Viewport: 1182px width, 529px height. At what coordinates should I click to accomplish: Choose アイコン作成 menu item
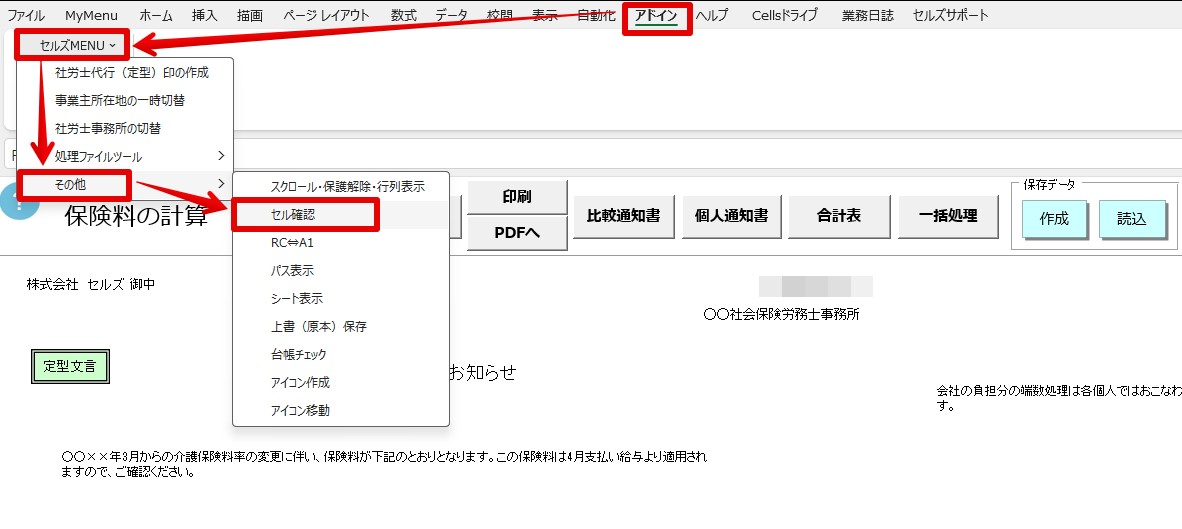click(341, 382)
